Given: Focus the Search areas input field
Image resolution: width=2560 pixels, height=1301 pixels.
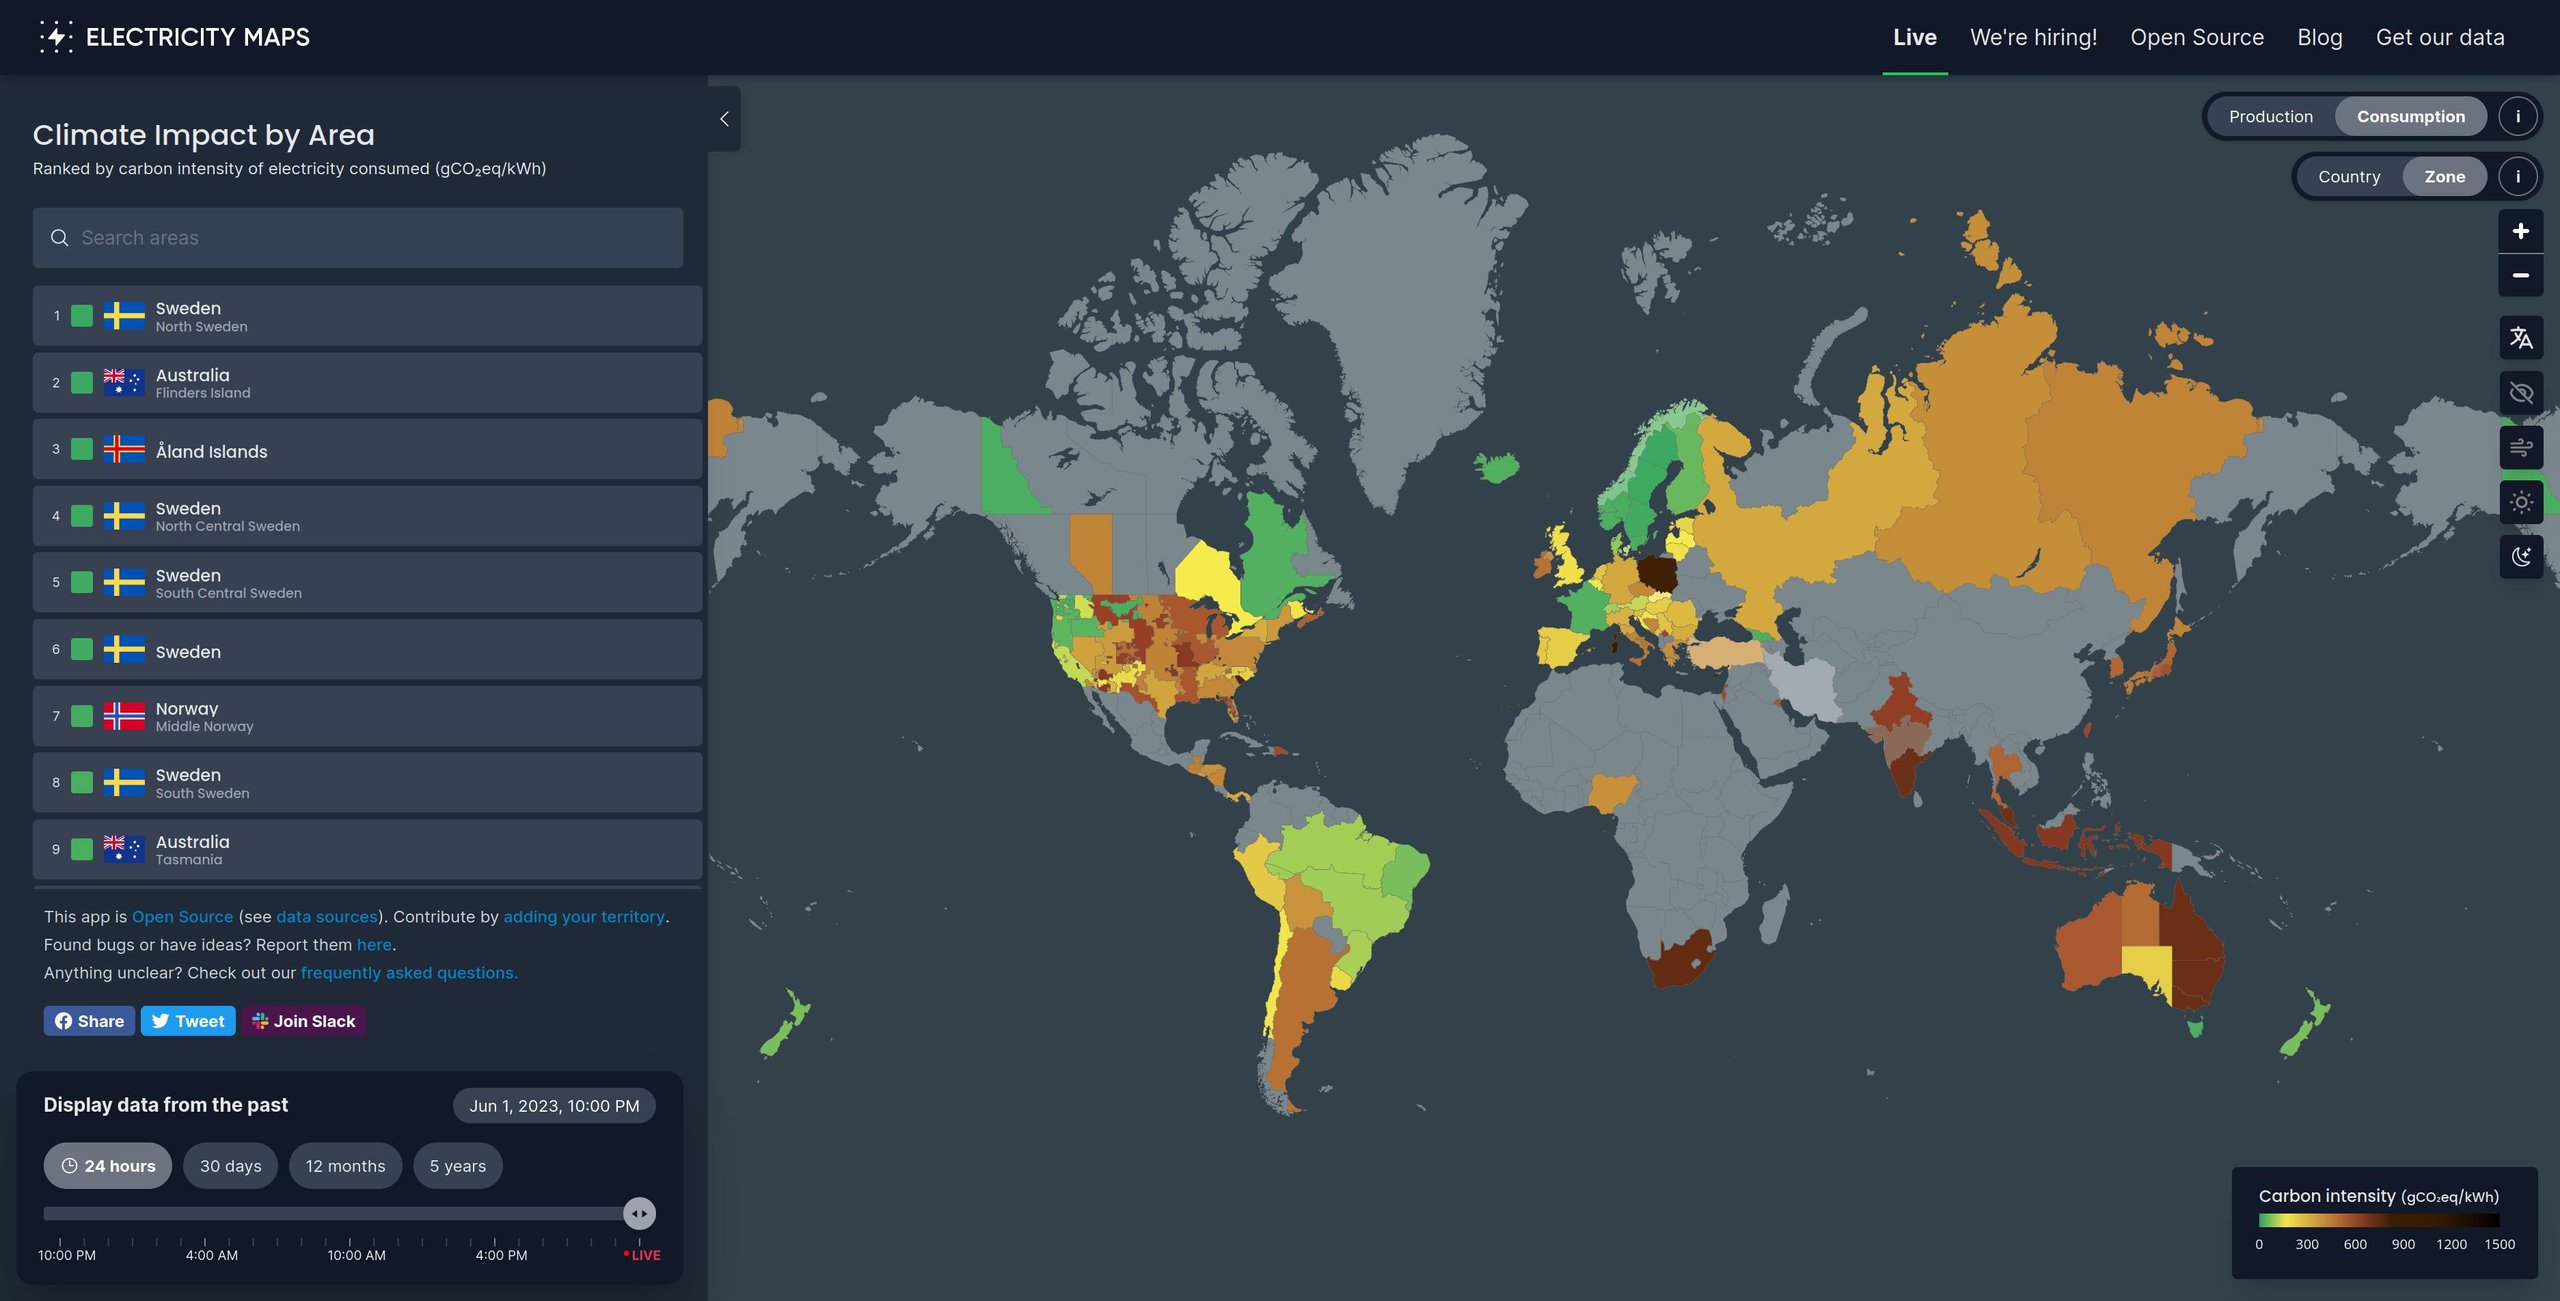Looking at the screenshot, I should point(358,238).
